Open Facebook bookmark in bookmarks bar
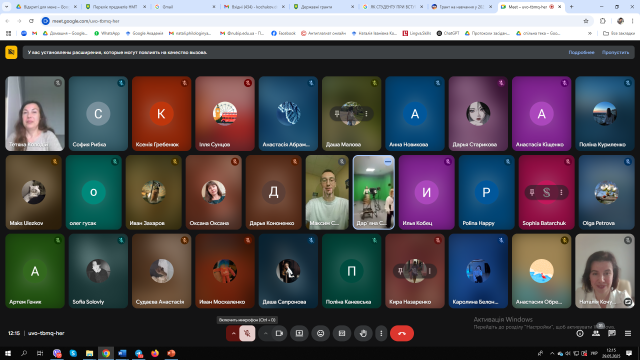Screen dimensions: 640x360 [283, 33]
